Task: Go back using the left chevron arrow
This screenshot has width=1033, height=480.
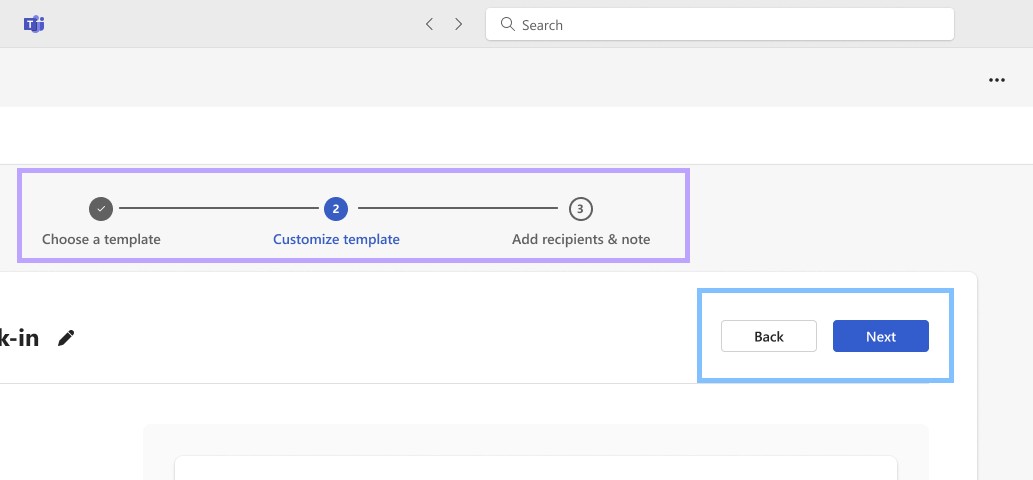Action: pyautogui.click(x=429, y=24)
